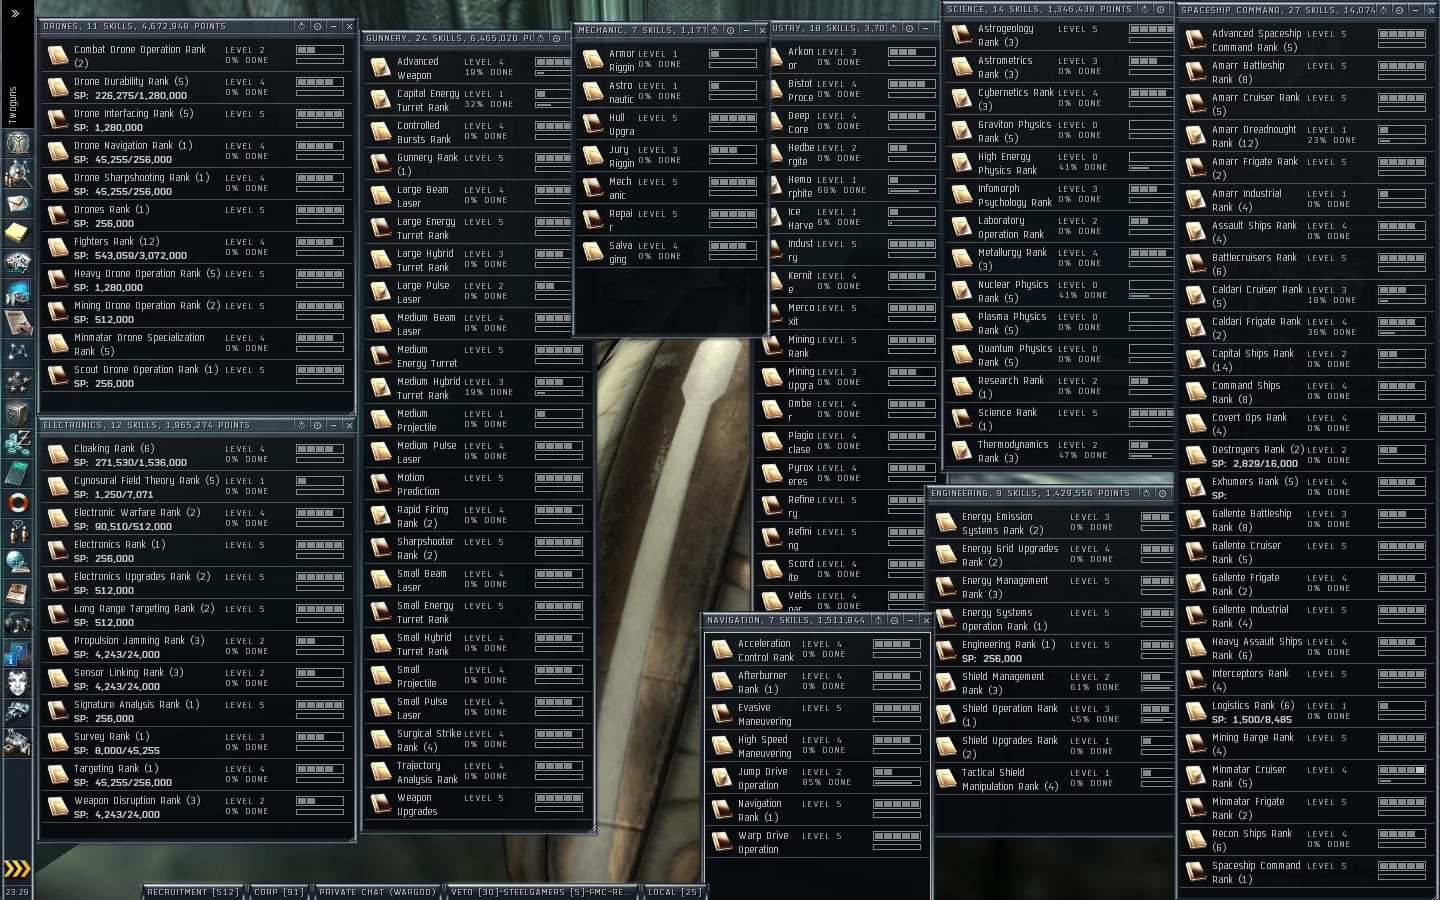
Task: Click the Twoguns character name label
Action: tap(12, 104)
